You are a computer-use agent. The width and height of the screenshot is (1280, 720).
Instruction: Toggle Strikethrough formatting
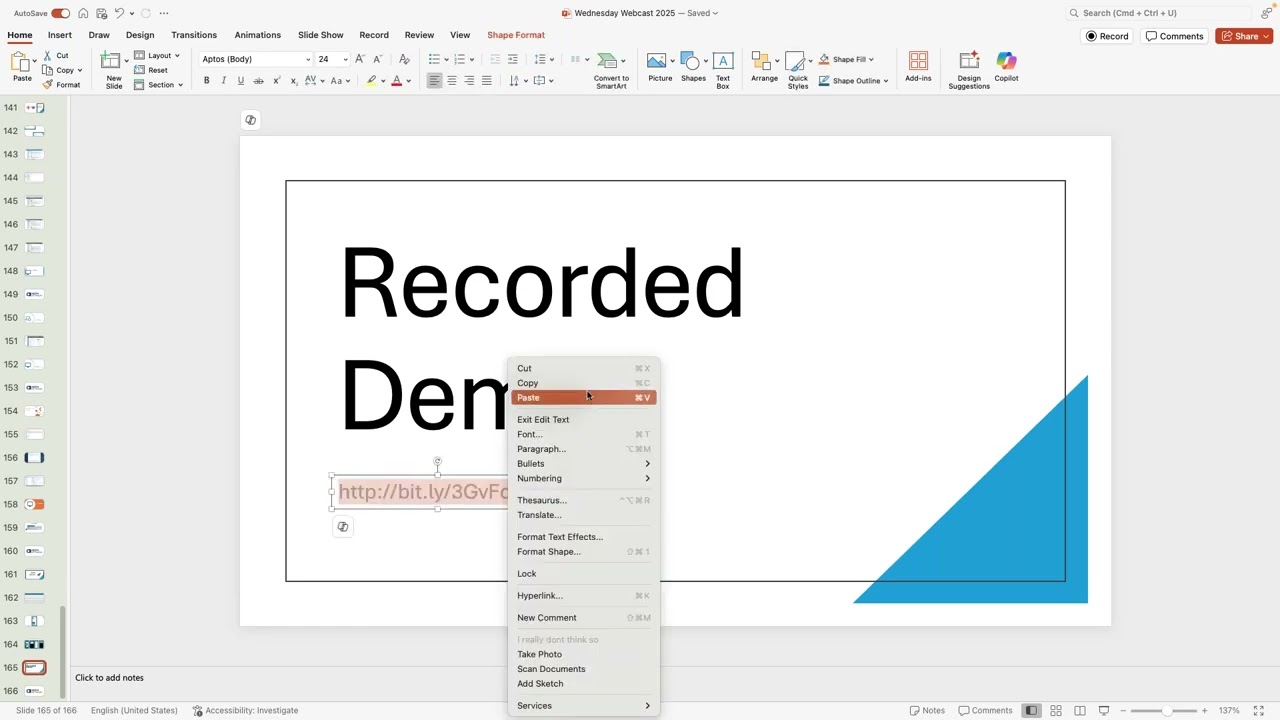[258, 81]
